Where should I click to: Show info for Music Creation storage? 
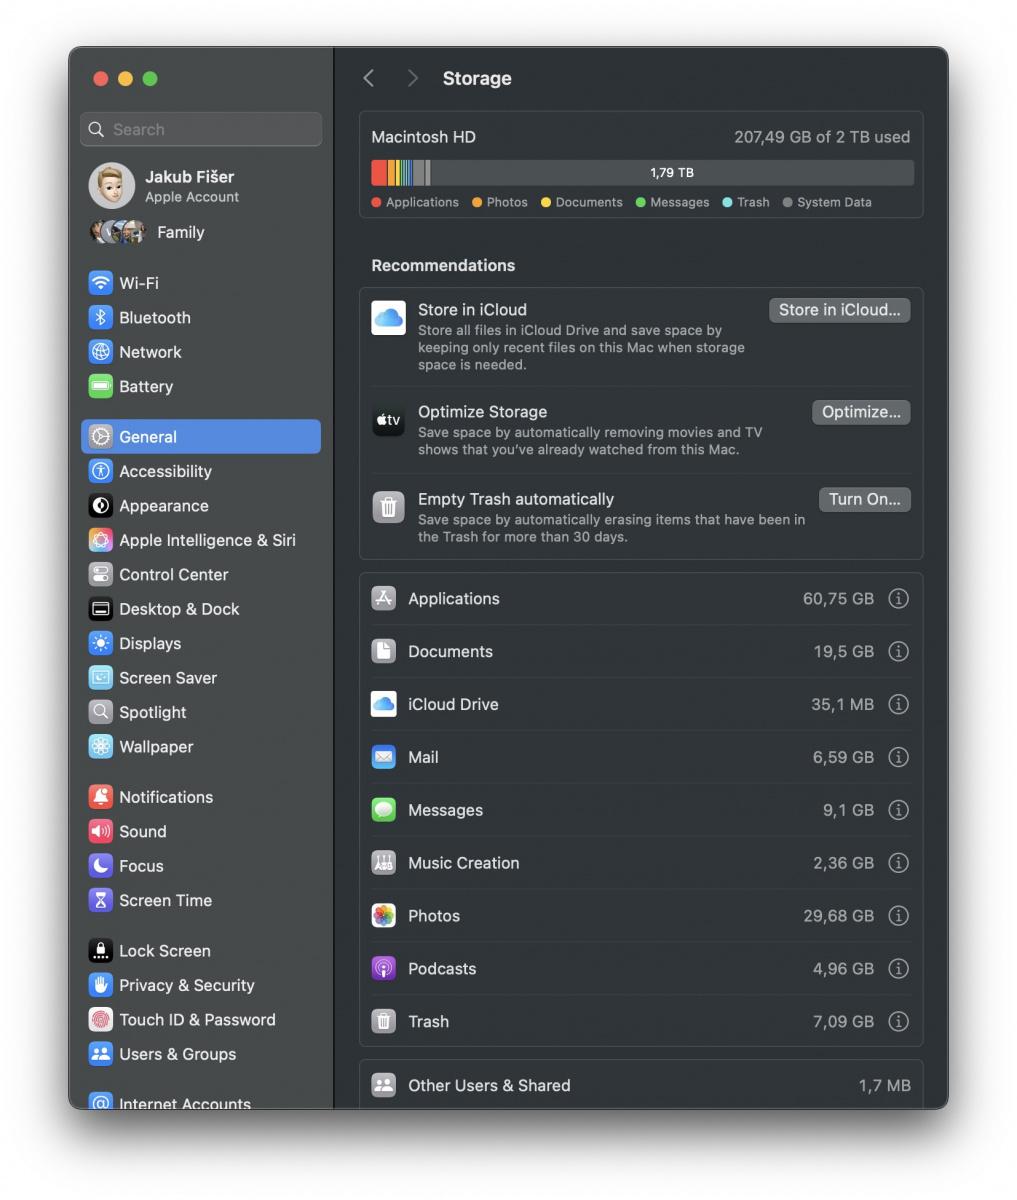[899, 863]
